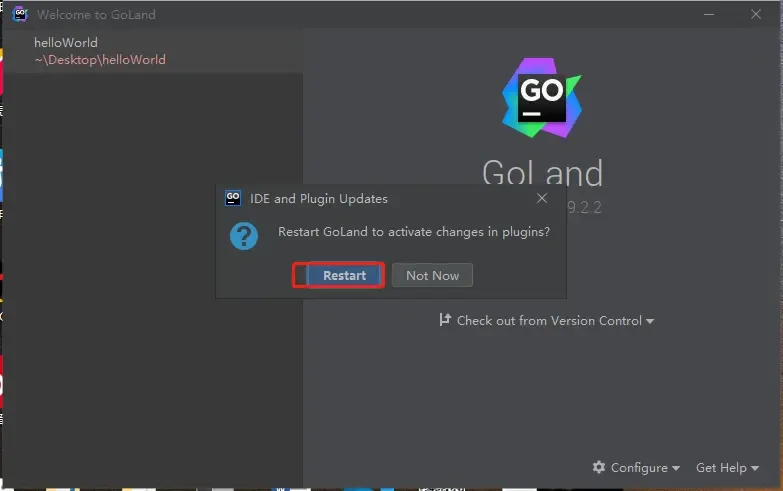
Task: Click the large GoLand logo
Action: click(541, 97)
